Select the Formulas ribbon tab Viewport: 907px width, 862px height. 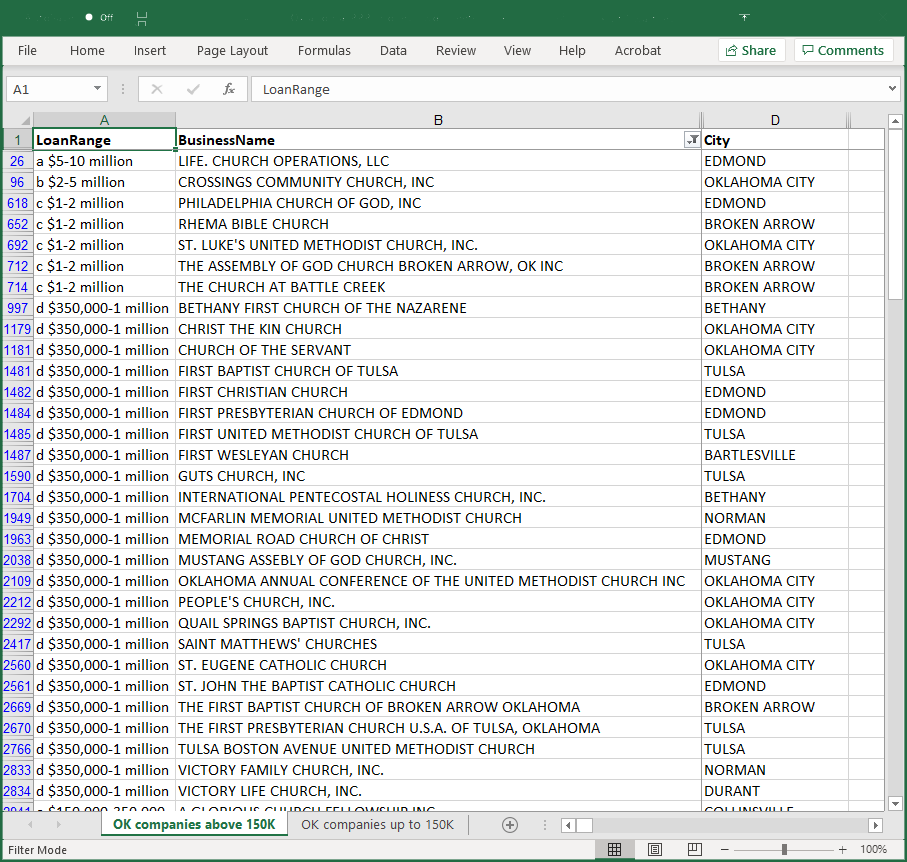(x=324, y=51)
